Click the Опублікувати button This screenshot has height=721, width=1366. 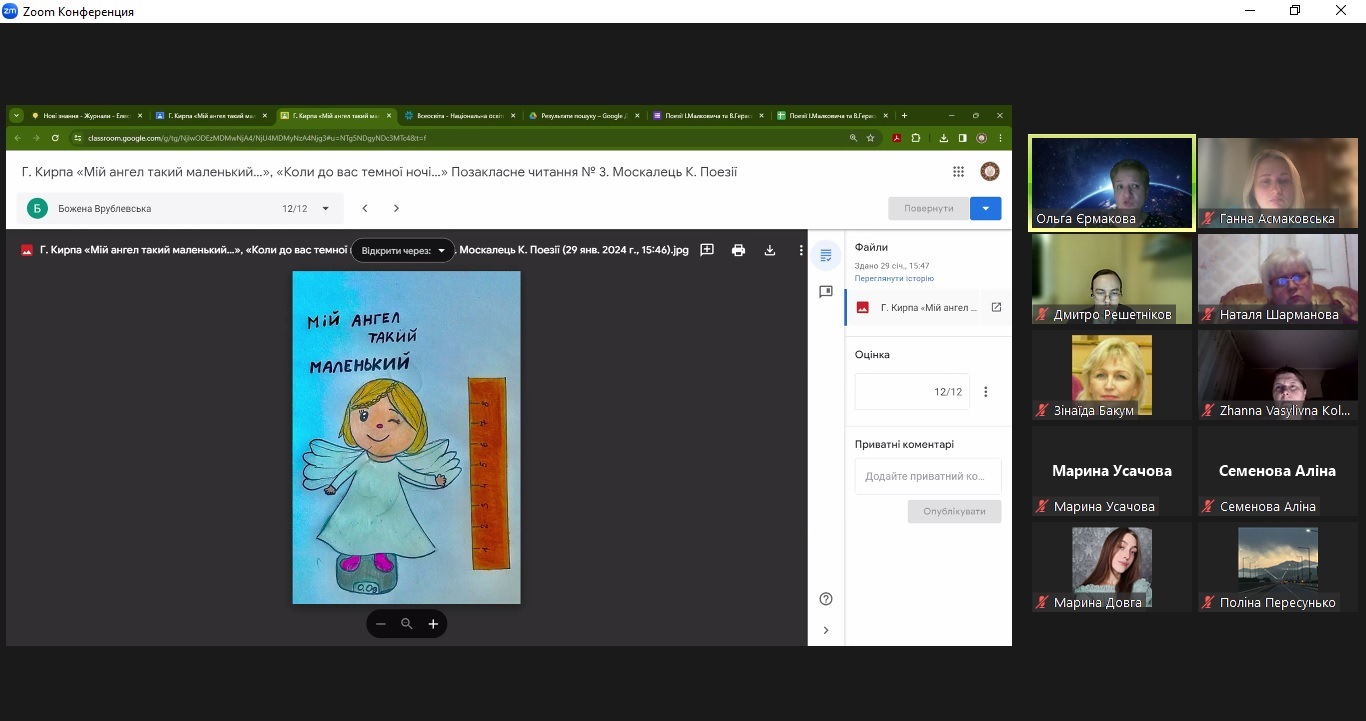pyautogui.click(x=954, y=511)
